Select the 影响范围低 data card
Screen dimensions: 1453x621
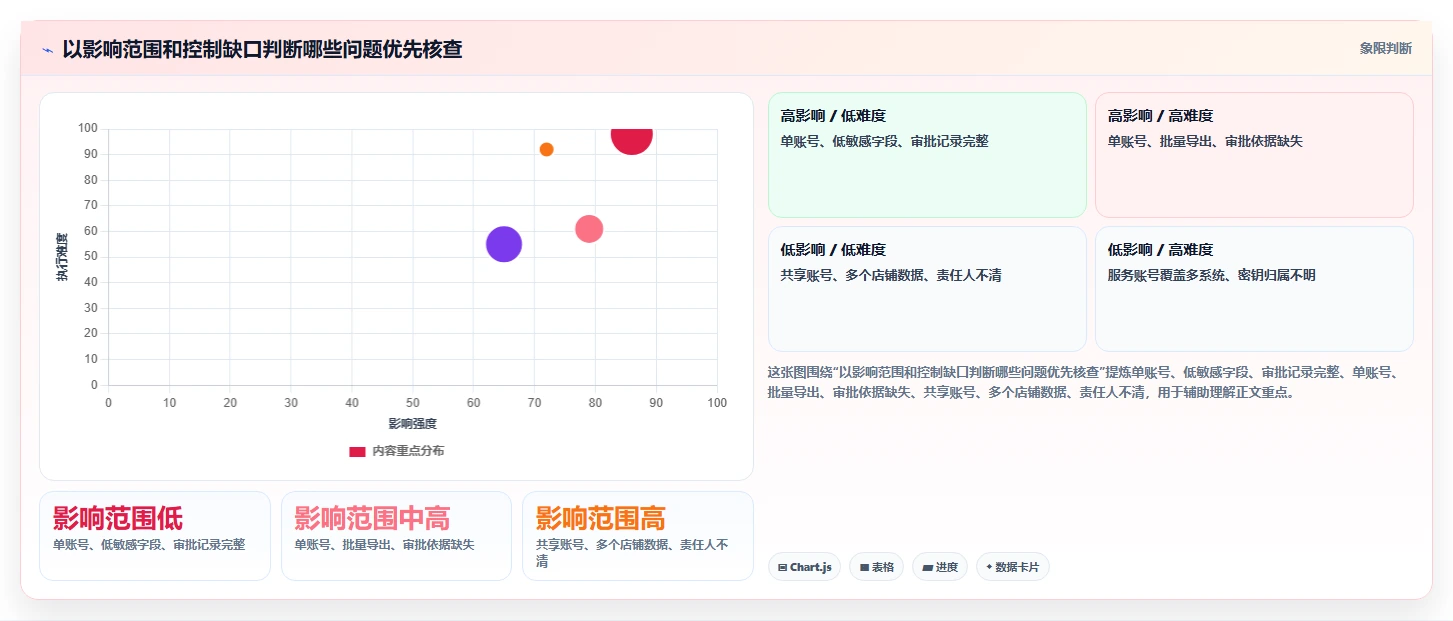pyautogui.click(x=155, y=536)
